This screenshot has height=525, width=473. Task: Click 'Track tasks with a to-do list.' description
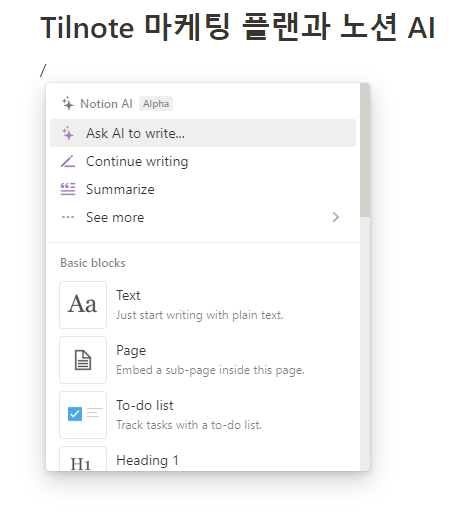pyautogui.click(x=189, y=425)
